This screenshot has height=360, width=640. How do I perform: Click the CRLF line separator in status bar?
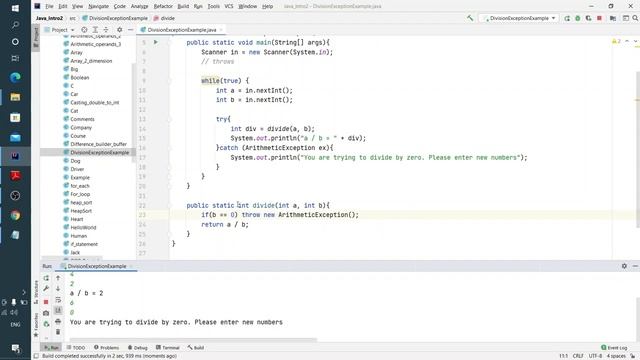pyautogui.click(x=578, y=356)
